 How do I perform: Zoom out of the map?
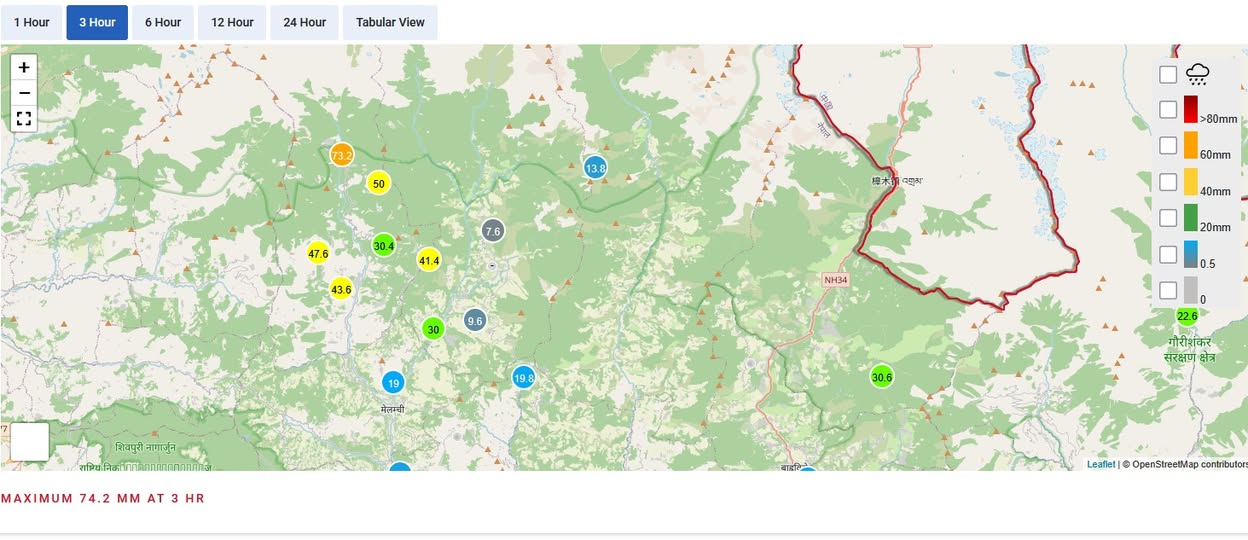pyautogui.click(x=24, y=94)
